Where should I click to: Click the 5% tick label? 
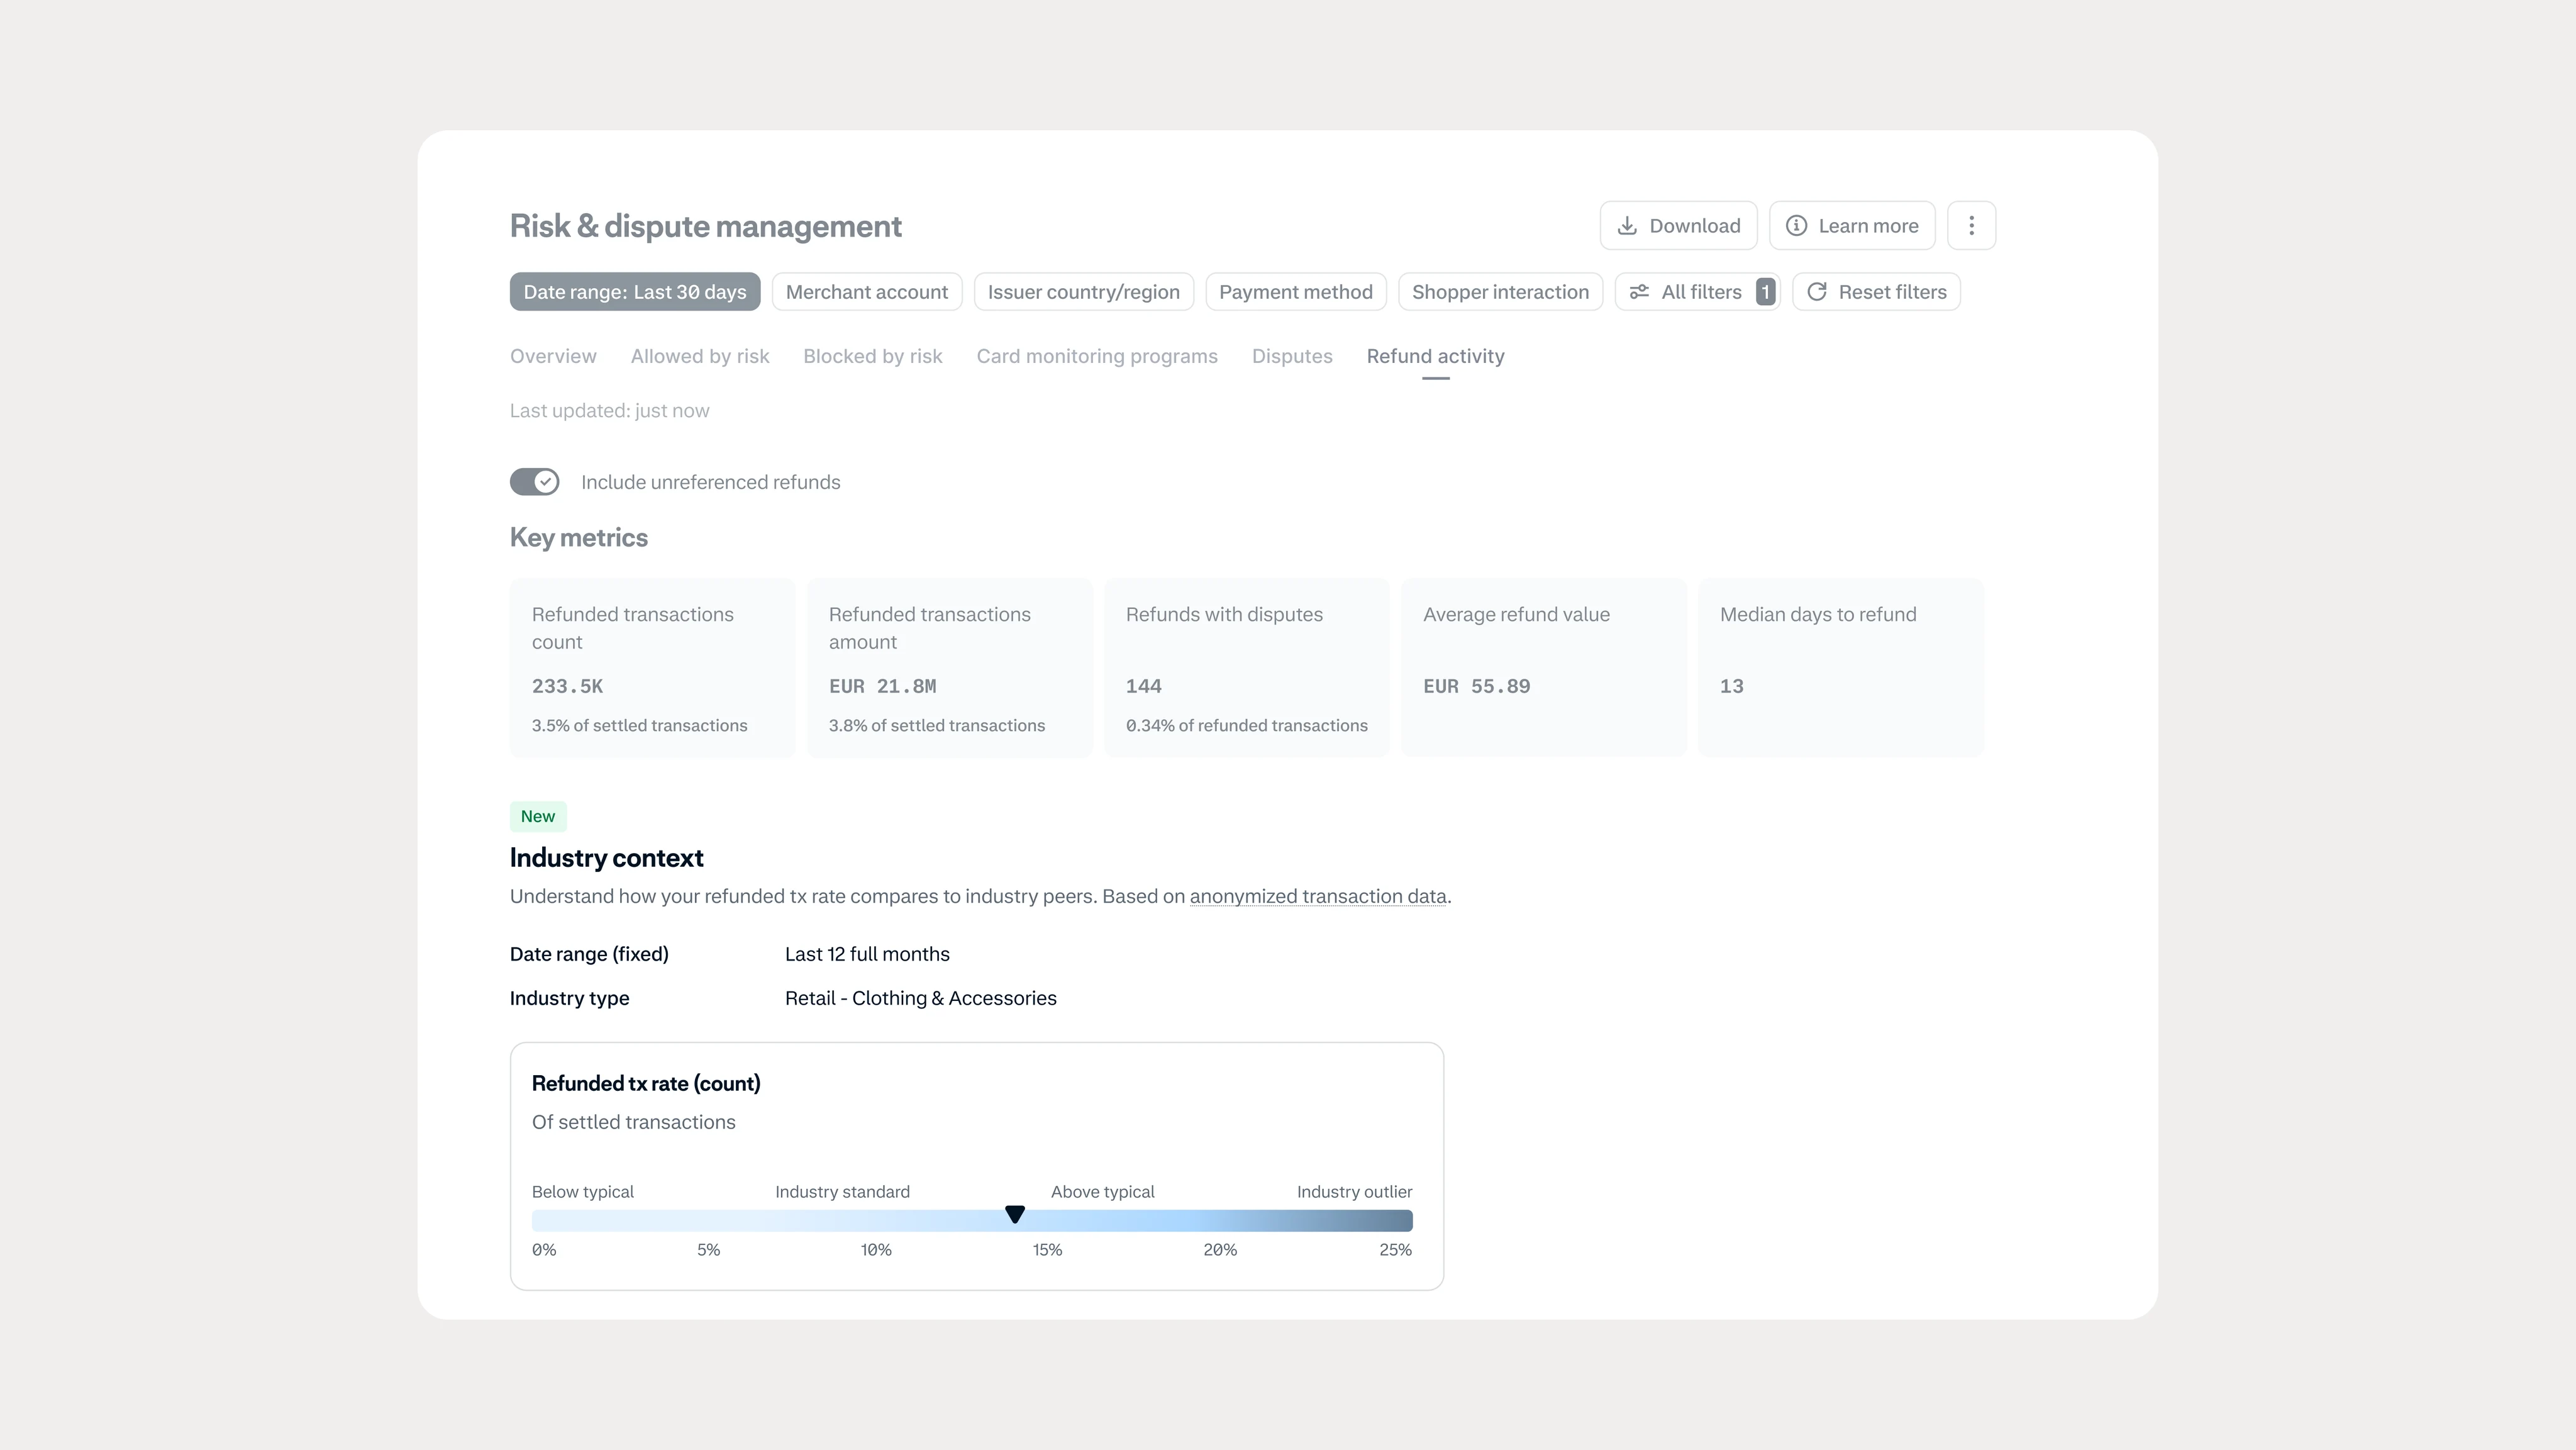[708, 1250]
